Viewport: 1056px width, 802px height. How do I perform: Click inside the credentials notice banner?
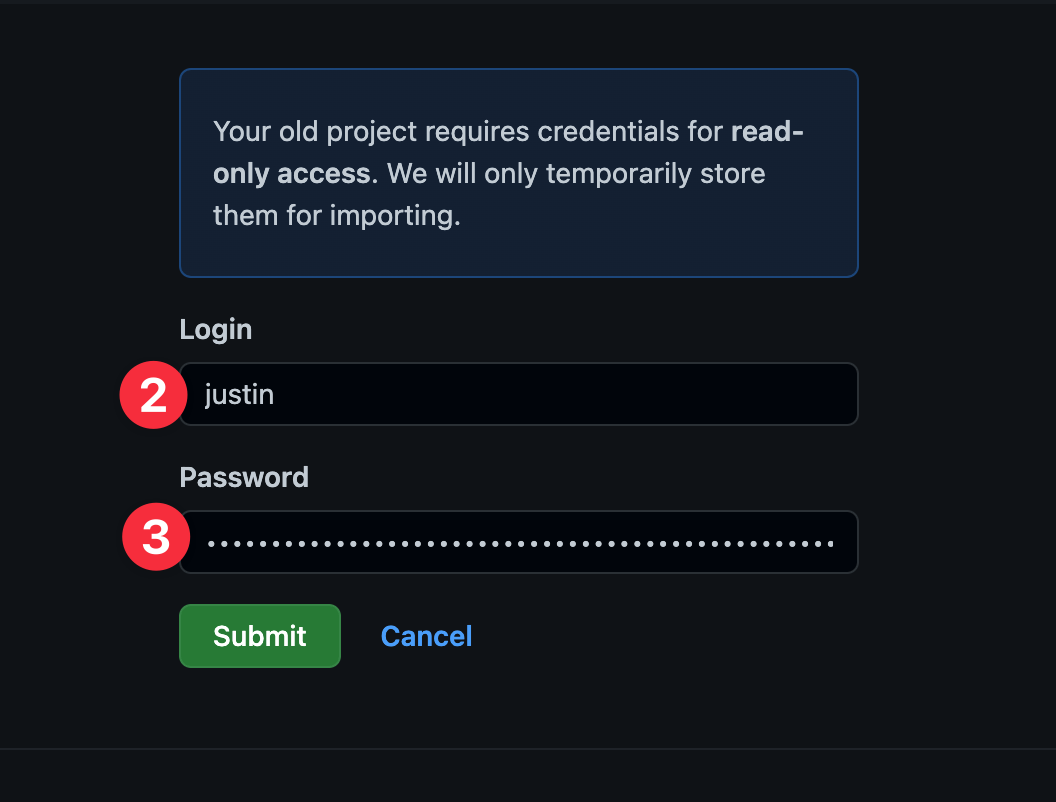pos(518,172)
